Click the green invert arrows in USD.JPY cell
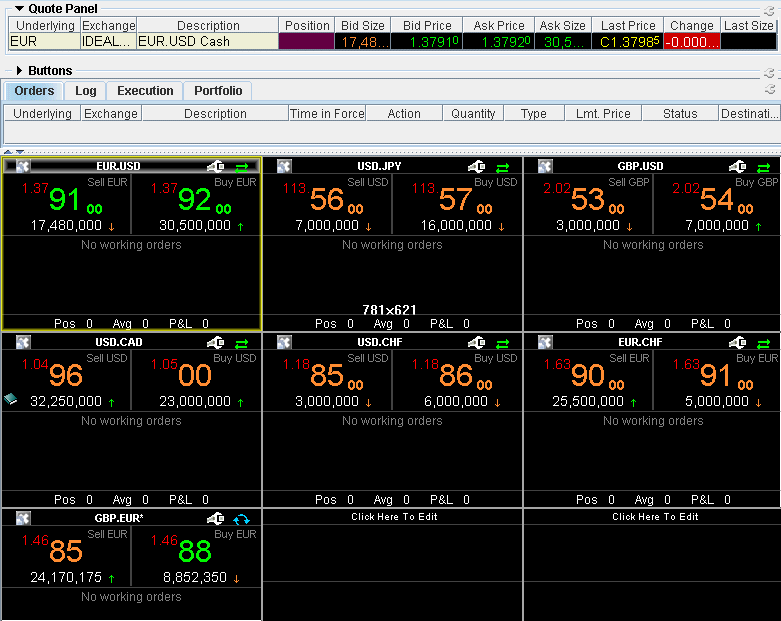 (503, 167)
